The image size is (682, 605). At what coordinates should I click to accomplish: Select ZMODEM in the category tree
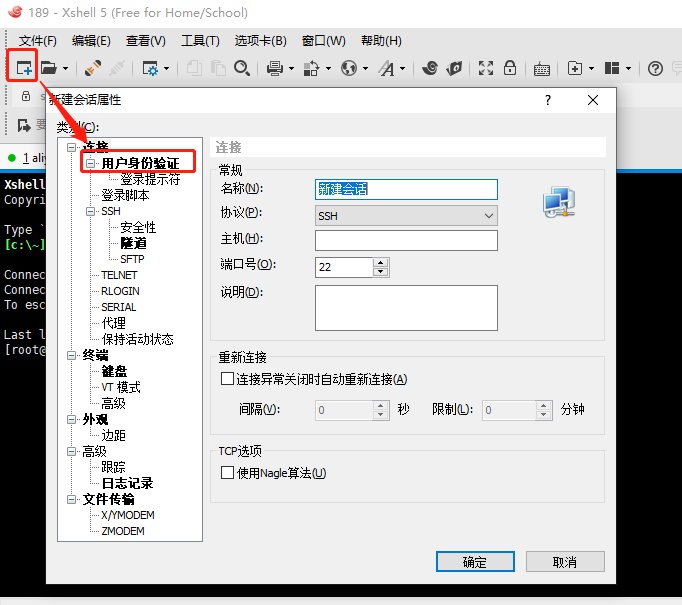tap(123, 531)
